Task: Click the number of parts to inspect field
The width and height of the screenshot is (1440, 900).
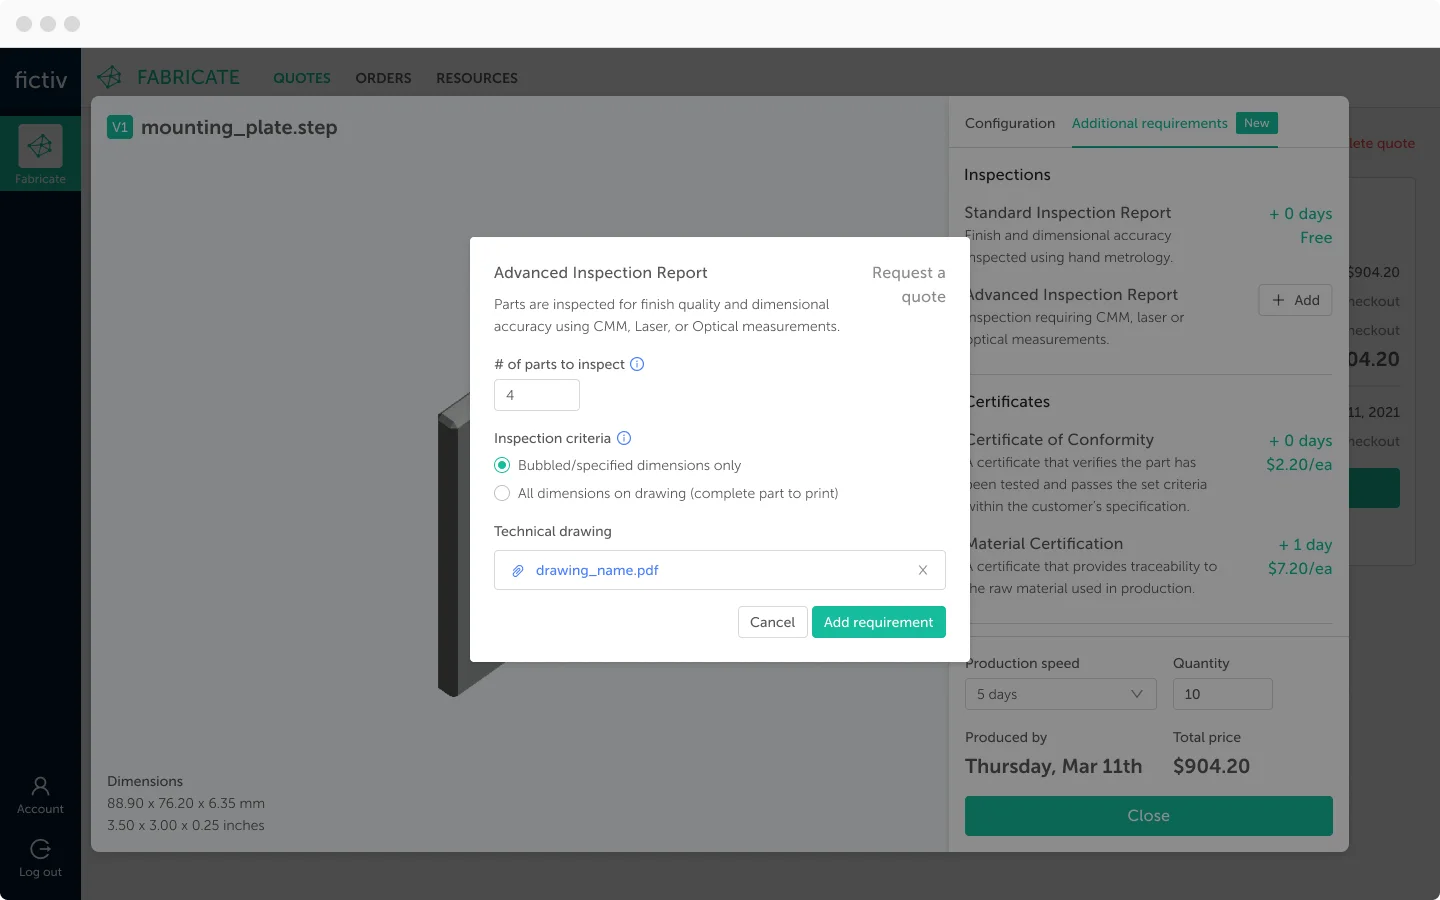Action: pos(537,395)
